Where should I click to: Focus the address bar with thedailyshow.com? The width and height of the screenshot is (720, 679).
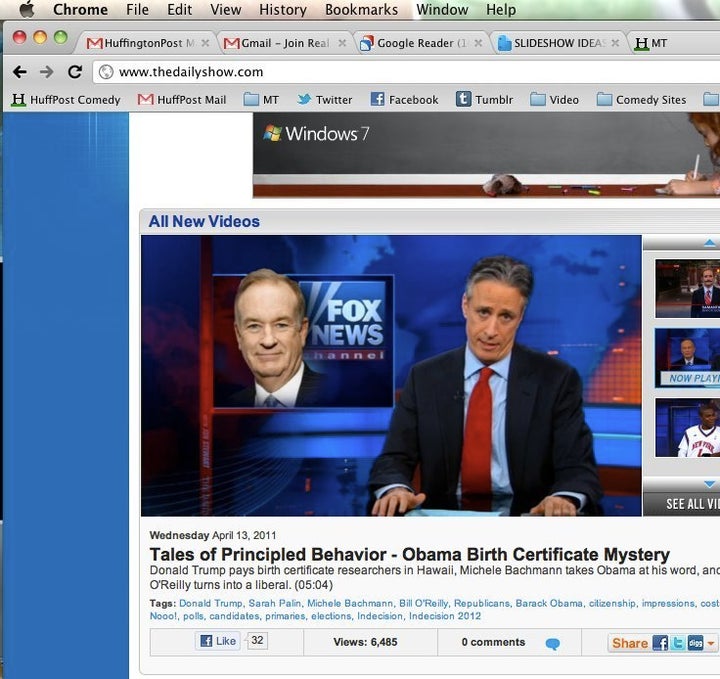point(406,72)
